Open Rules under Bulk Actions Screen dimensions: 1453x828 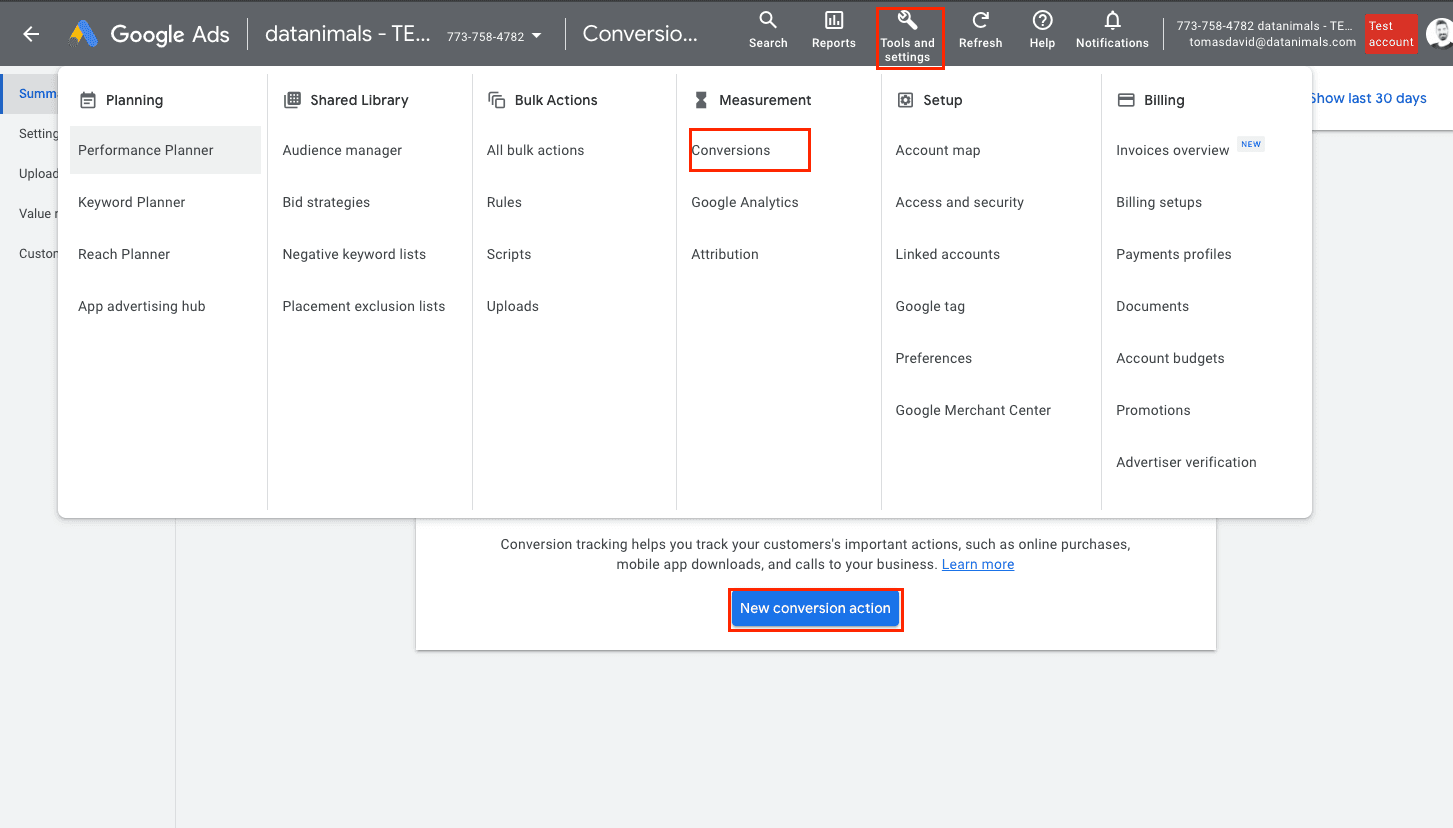click(x=504, y=202)
